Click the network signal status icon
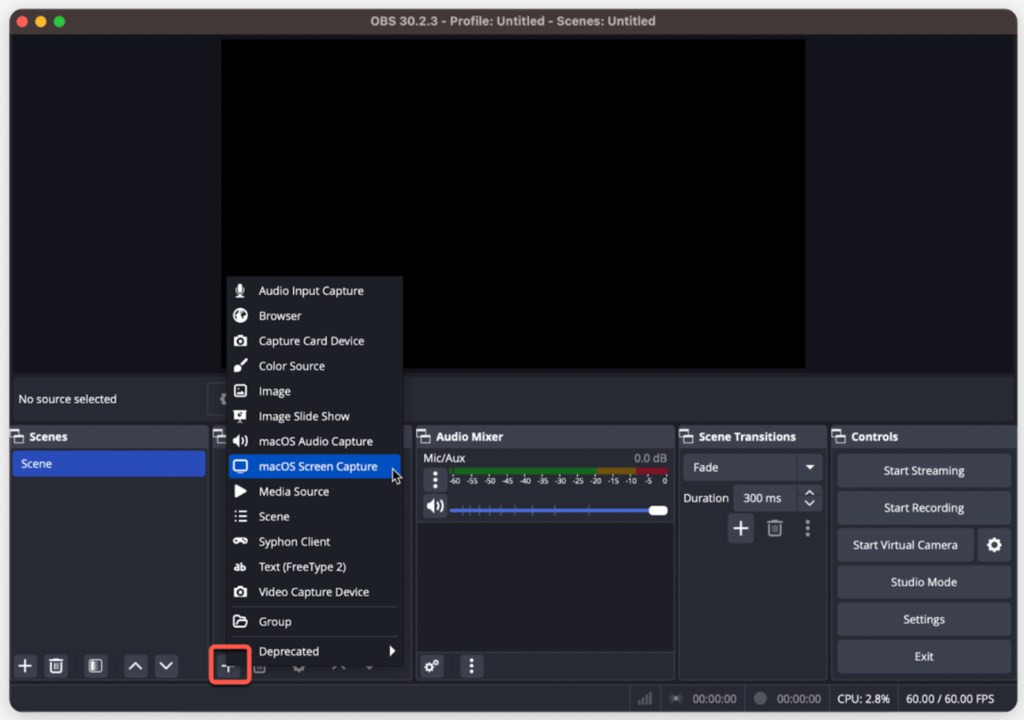Viewport: 1024px width, 720px height. tap(645, 698)
